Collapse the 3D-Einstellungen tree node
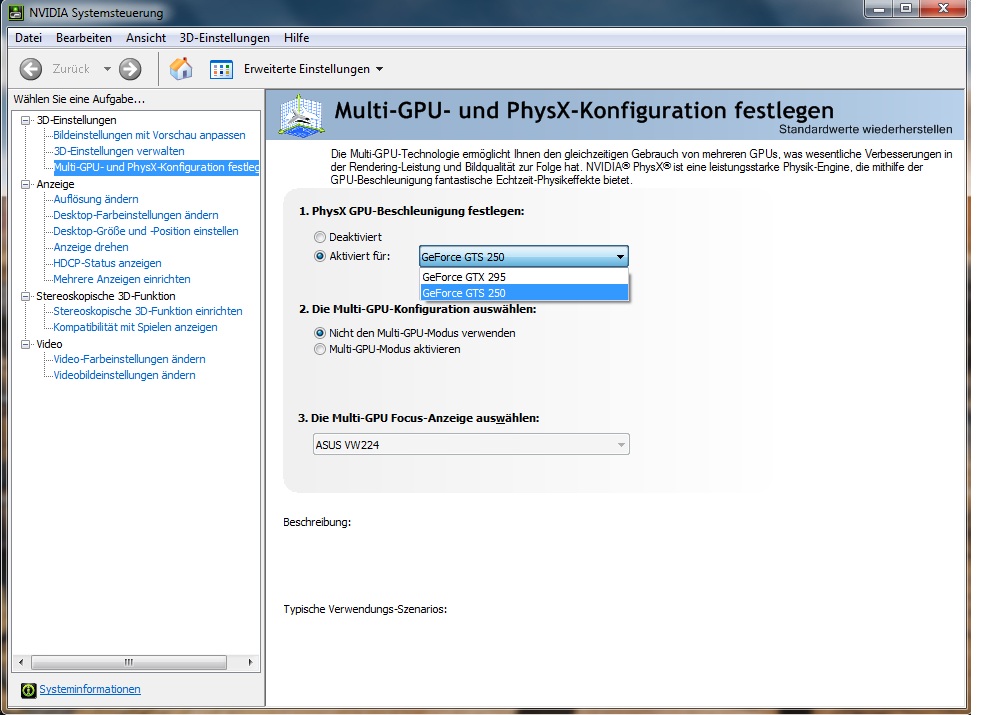The height and width of the screenshot is (715, 1008). [x=26, y=120]
